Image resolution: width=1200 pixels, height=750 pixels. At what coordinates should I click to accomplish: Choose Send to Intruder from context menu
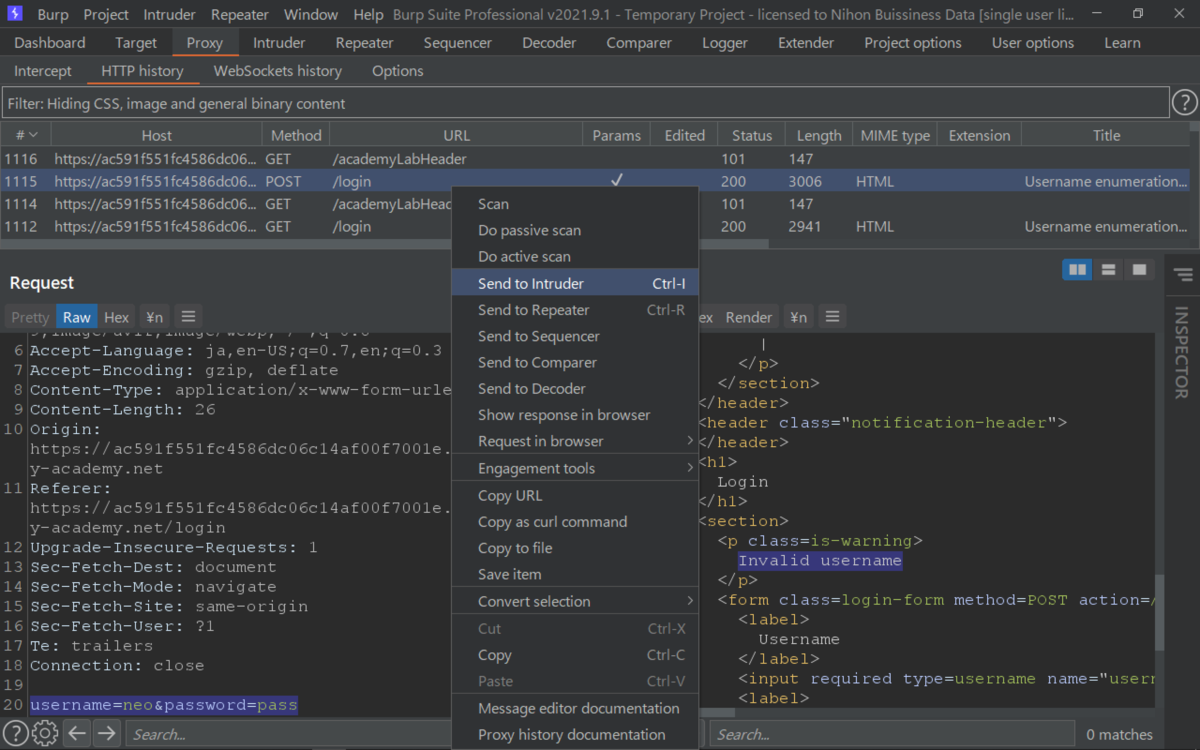[x=575, y=283]
